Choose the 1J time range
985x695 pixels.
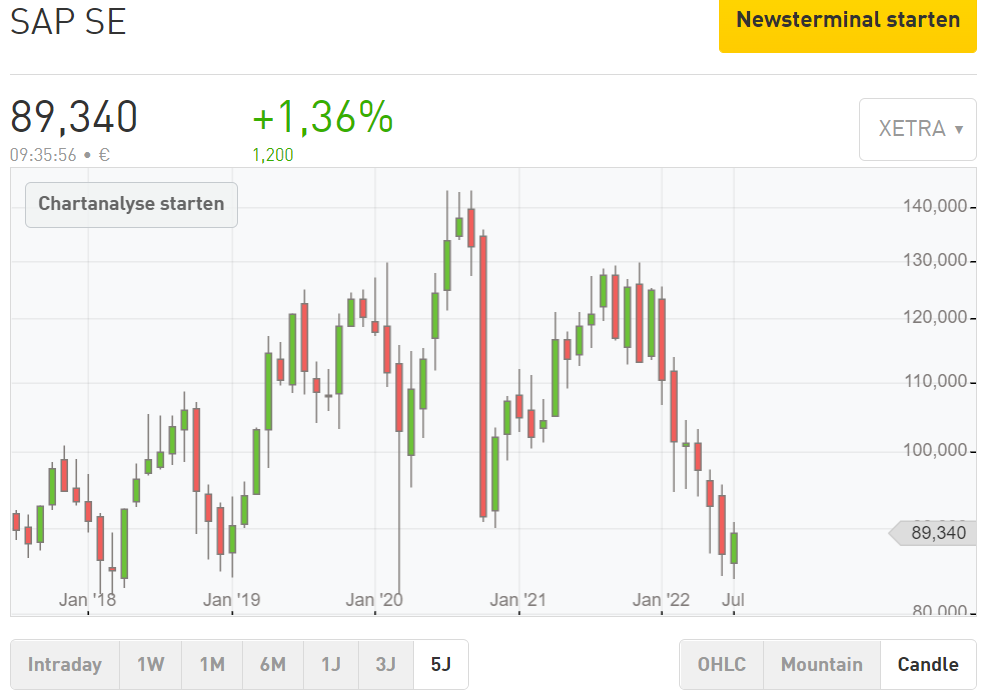[331, 664]
